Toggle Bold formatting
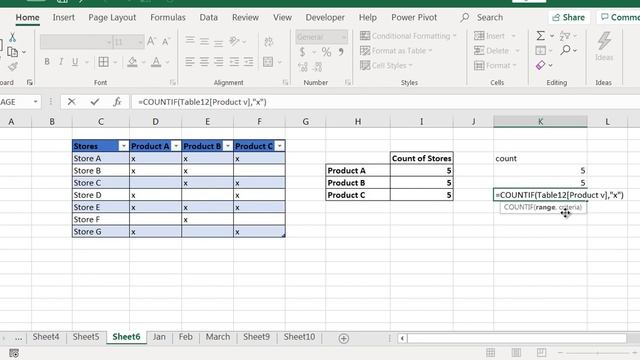 click(x=47, y=62)
